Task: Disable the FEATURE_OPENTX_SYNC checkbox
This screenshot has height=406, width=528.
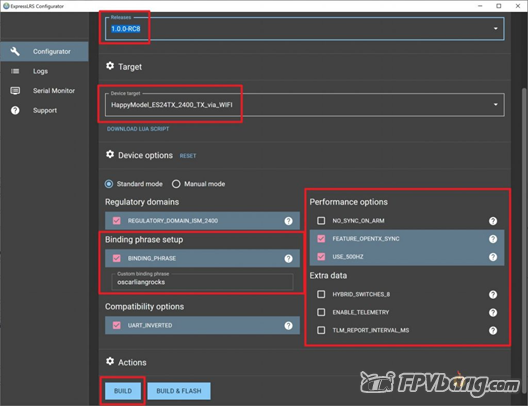Action: 321,239
